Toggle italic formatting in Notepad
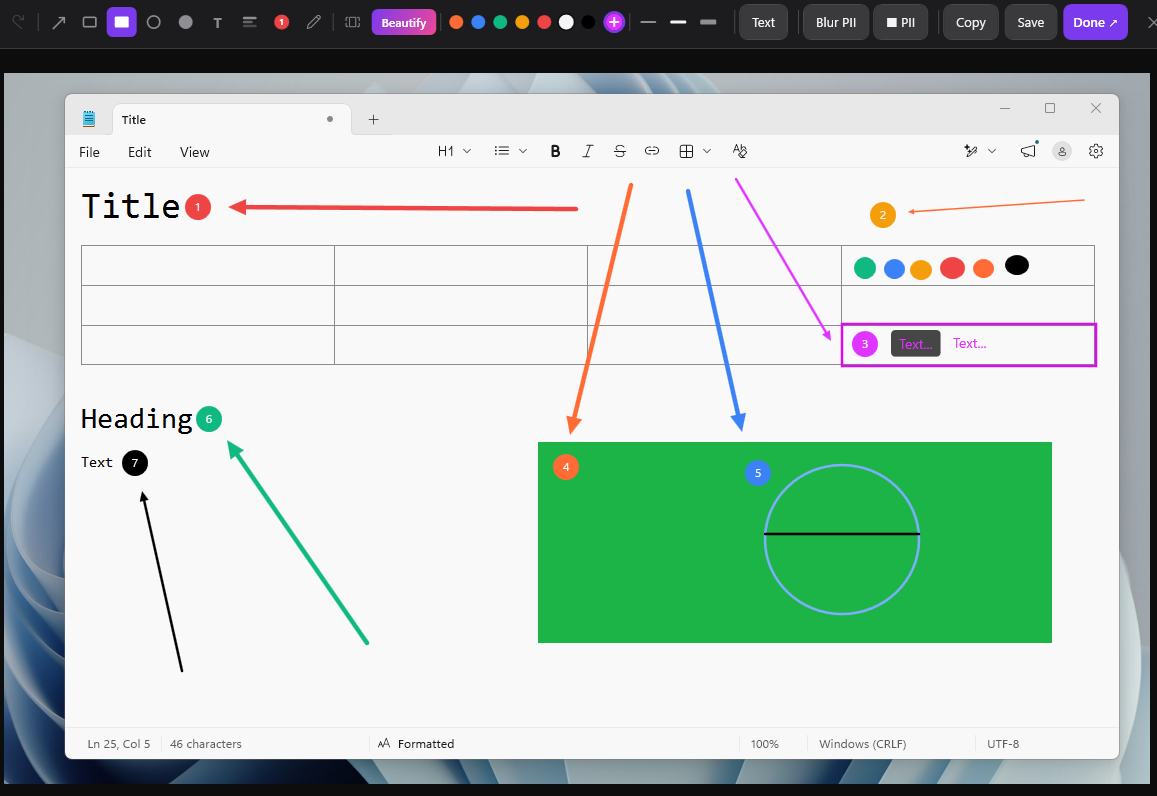Viewport: 1157px width, 796px height. click(587, 151)
